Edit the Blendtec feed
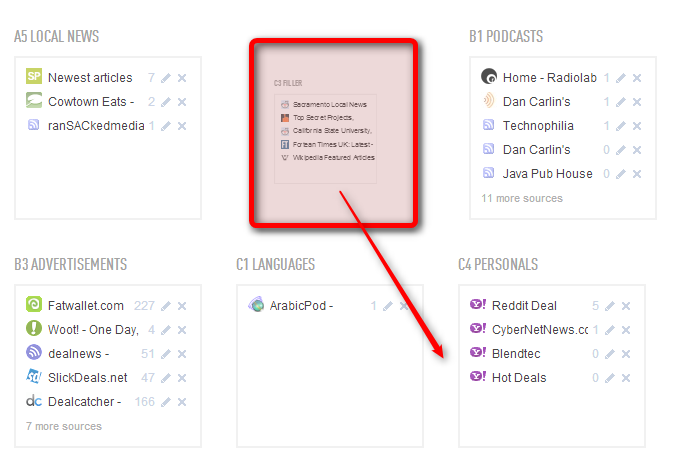The height and width of the screenshot is (469, 674). click(610, 354)
